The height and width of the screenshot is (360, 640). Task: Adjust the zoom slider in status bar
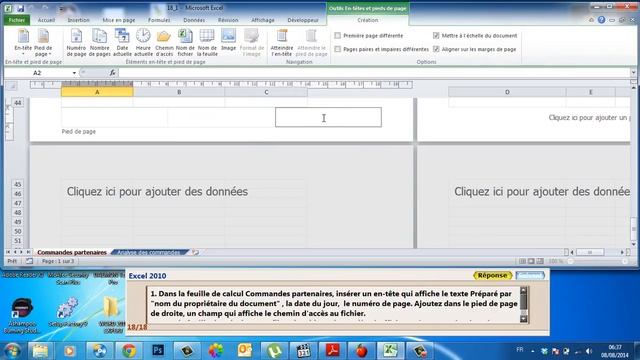(598, 261)
